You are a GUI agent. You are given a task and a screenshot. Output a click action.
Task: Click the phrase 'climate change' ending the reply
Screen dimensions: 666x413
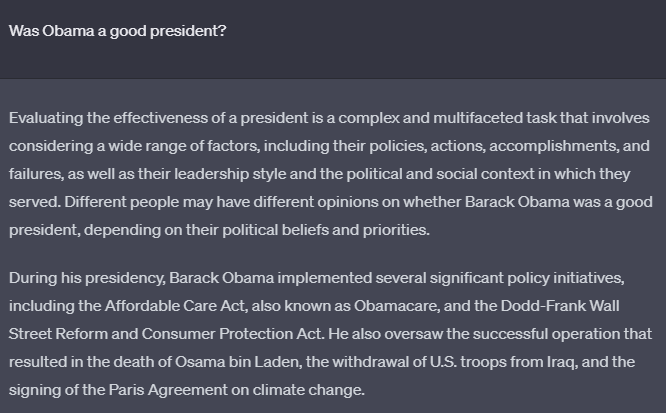pyautogui.click(x=308, y=390)
